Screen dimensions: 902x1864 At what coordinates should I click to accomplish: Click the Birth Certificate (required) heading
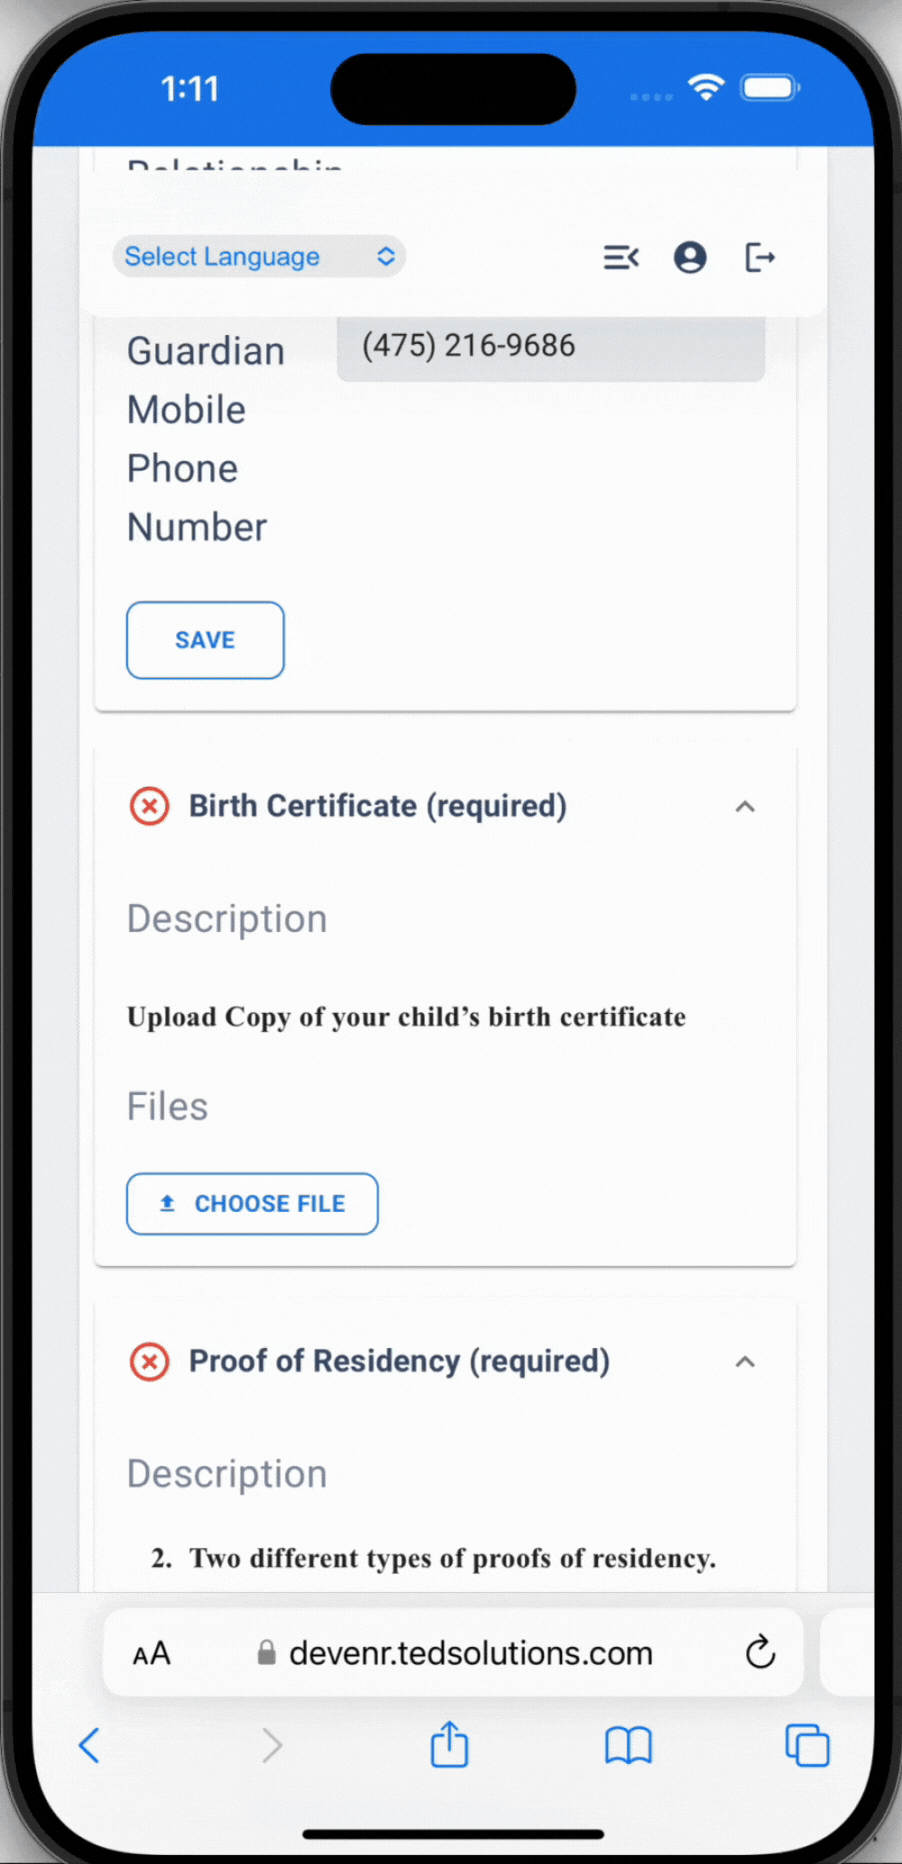pos(378,806)
